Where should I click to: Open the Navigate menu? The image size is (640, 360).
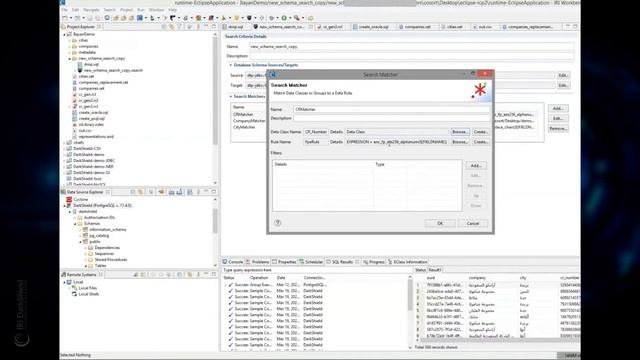click(91, 9)
